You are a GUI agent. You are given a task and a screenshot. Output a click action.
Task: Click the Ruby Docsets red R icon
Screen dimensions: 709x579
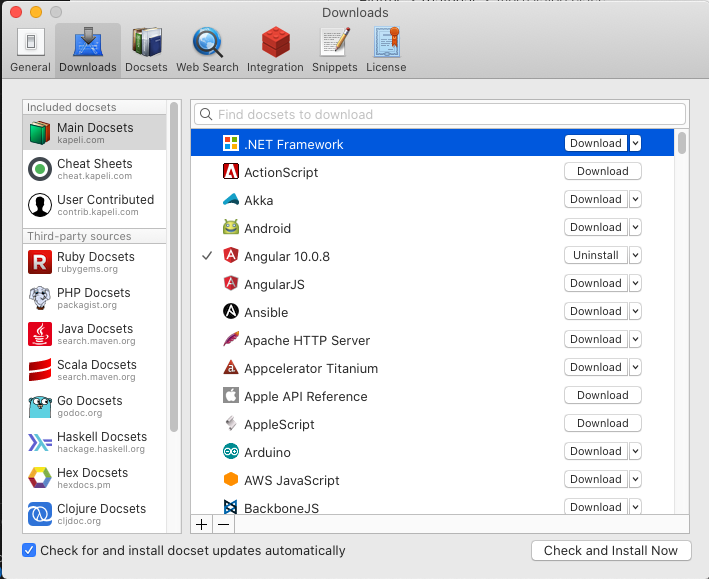click(x=40, y=262)
